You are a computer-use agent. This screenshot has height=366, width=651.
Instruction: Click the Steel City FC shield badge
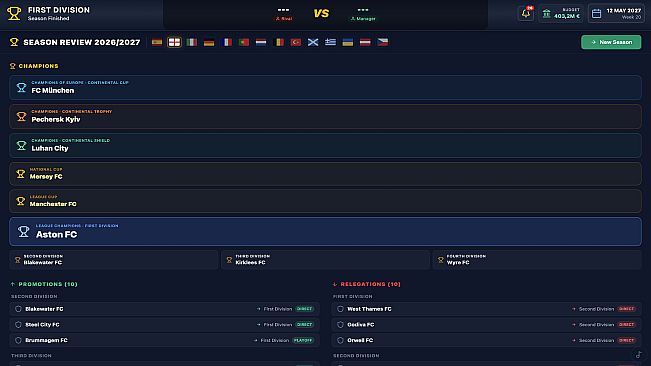pyautogui.click(x=18, y=325)
